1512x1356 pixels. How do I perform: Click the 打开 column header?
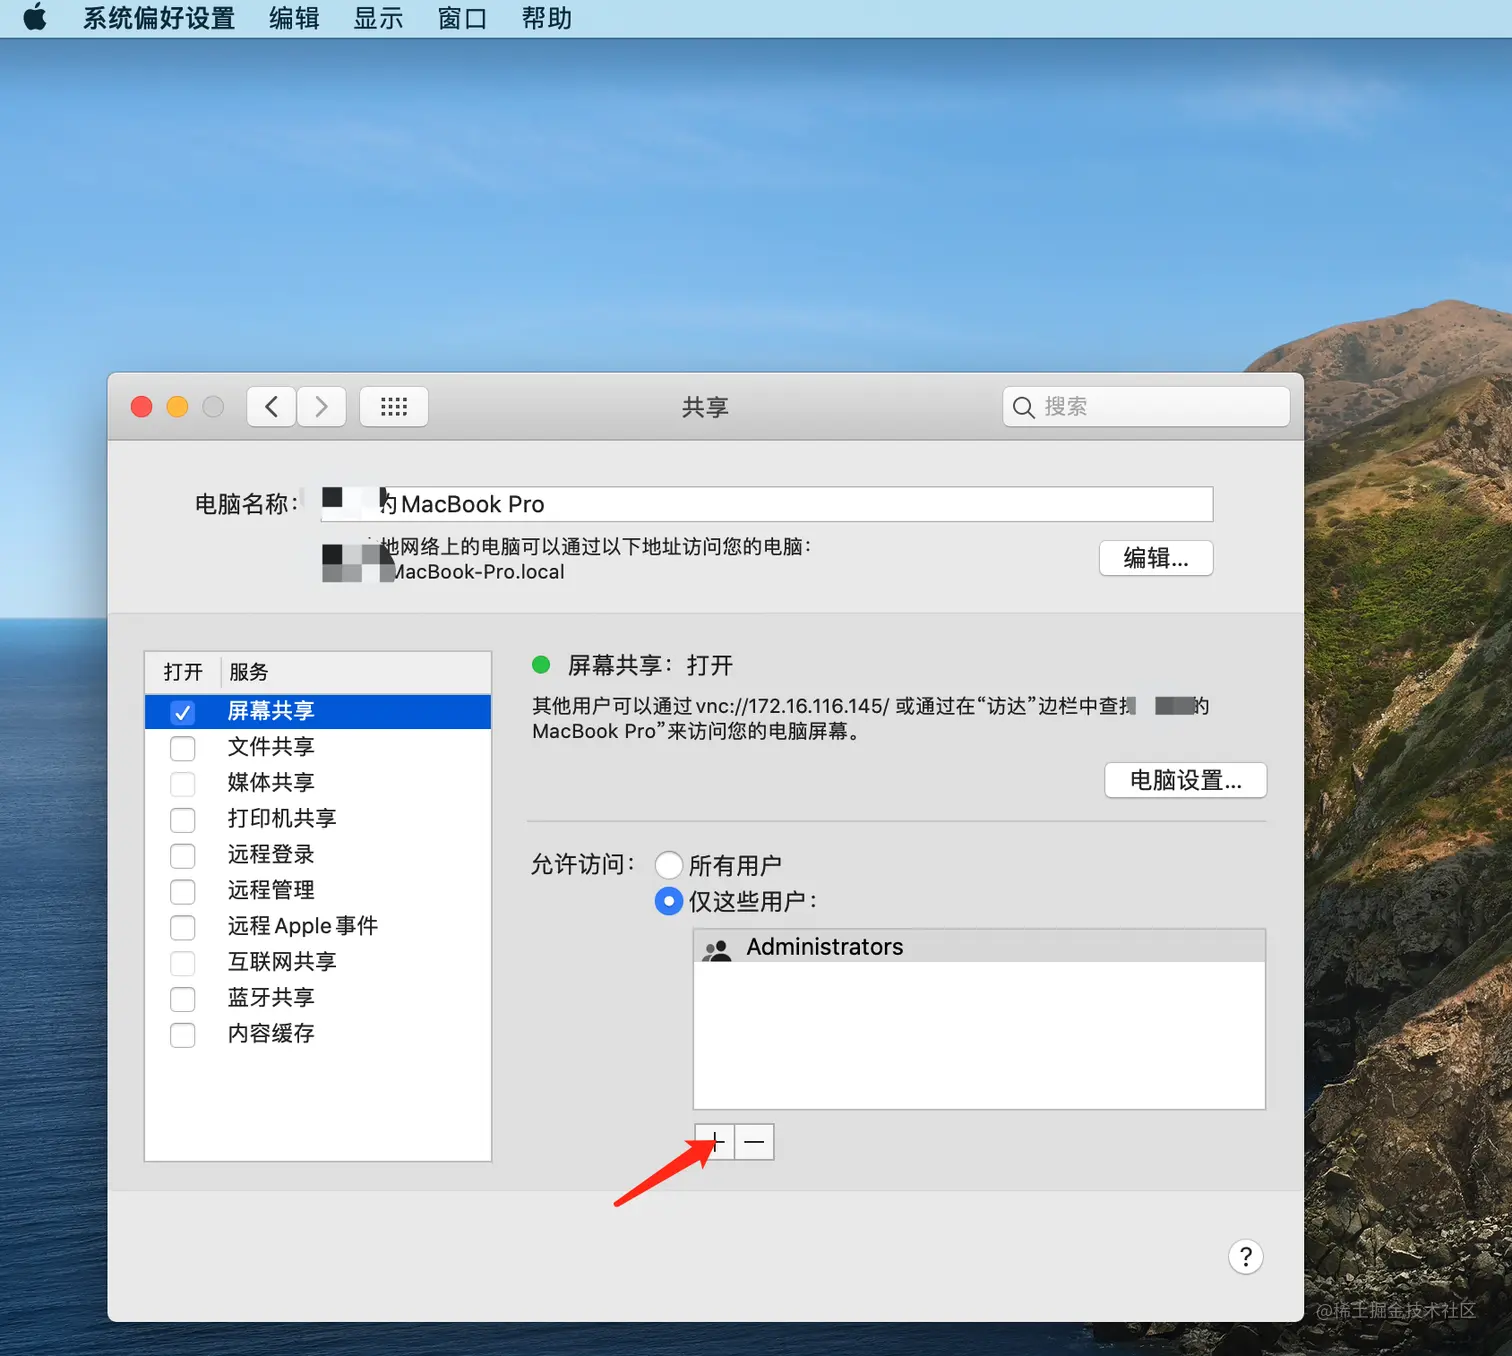click(183, 672)
